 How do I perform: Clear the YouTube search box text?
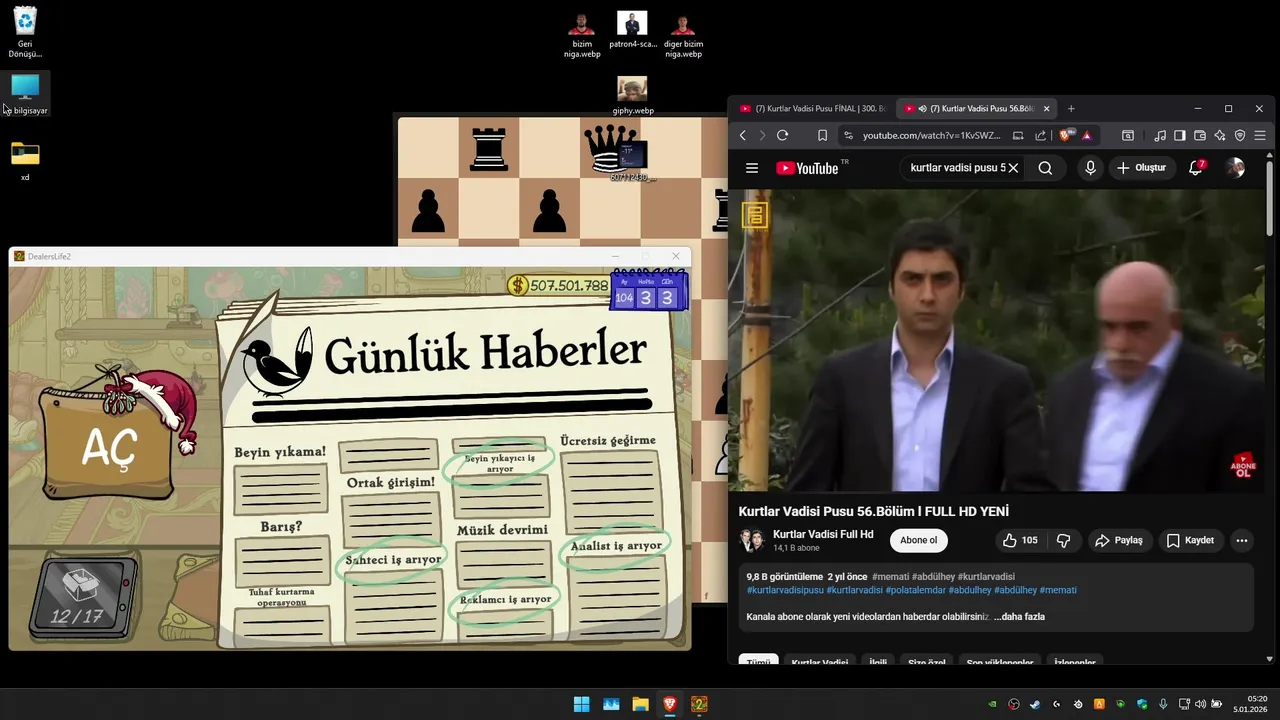click(x=1013, y=168)
